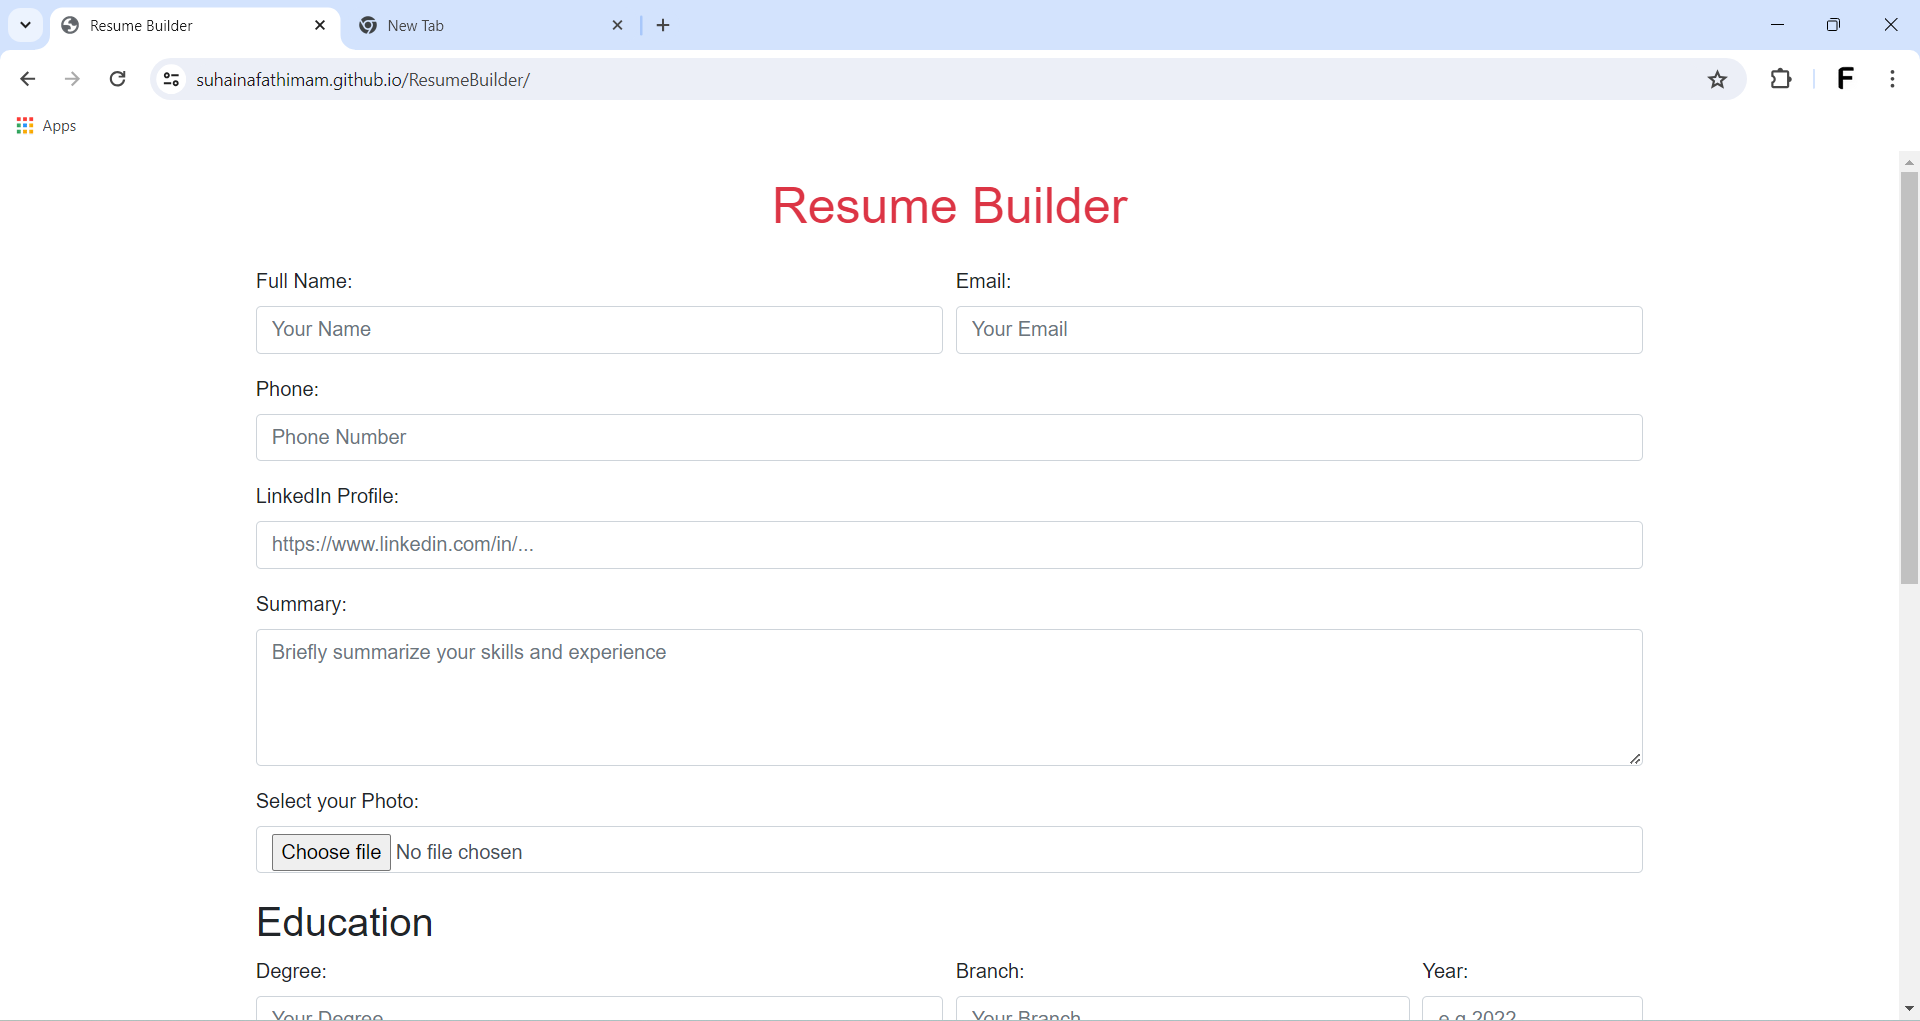Screen dimensions: 1920x1021
Task: Switch to the New Tab tab
Action: click(480, 25)
